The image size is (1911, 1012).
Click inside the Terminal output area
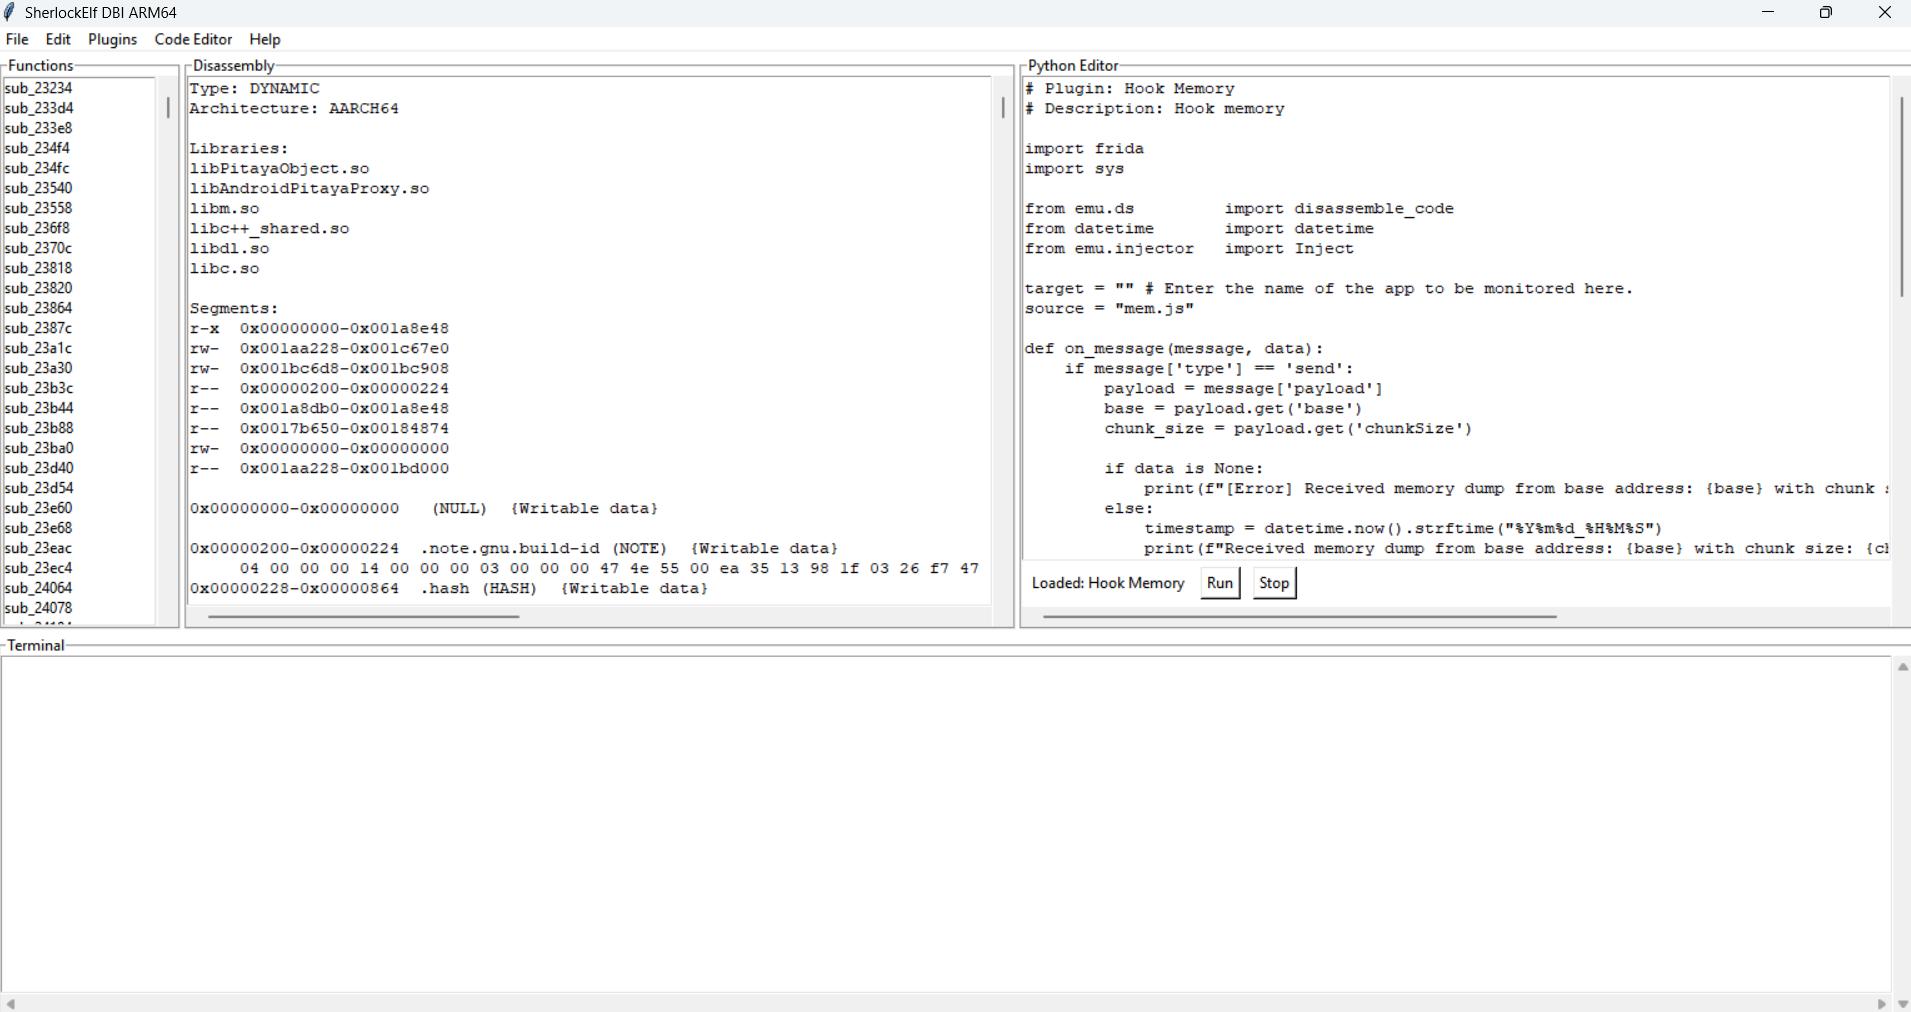(x=946, y=824)
